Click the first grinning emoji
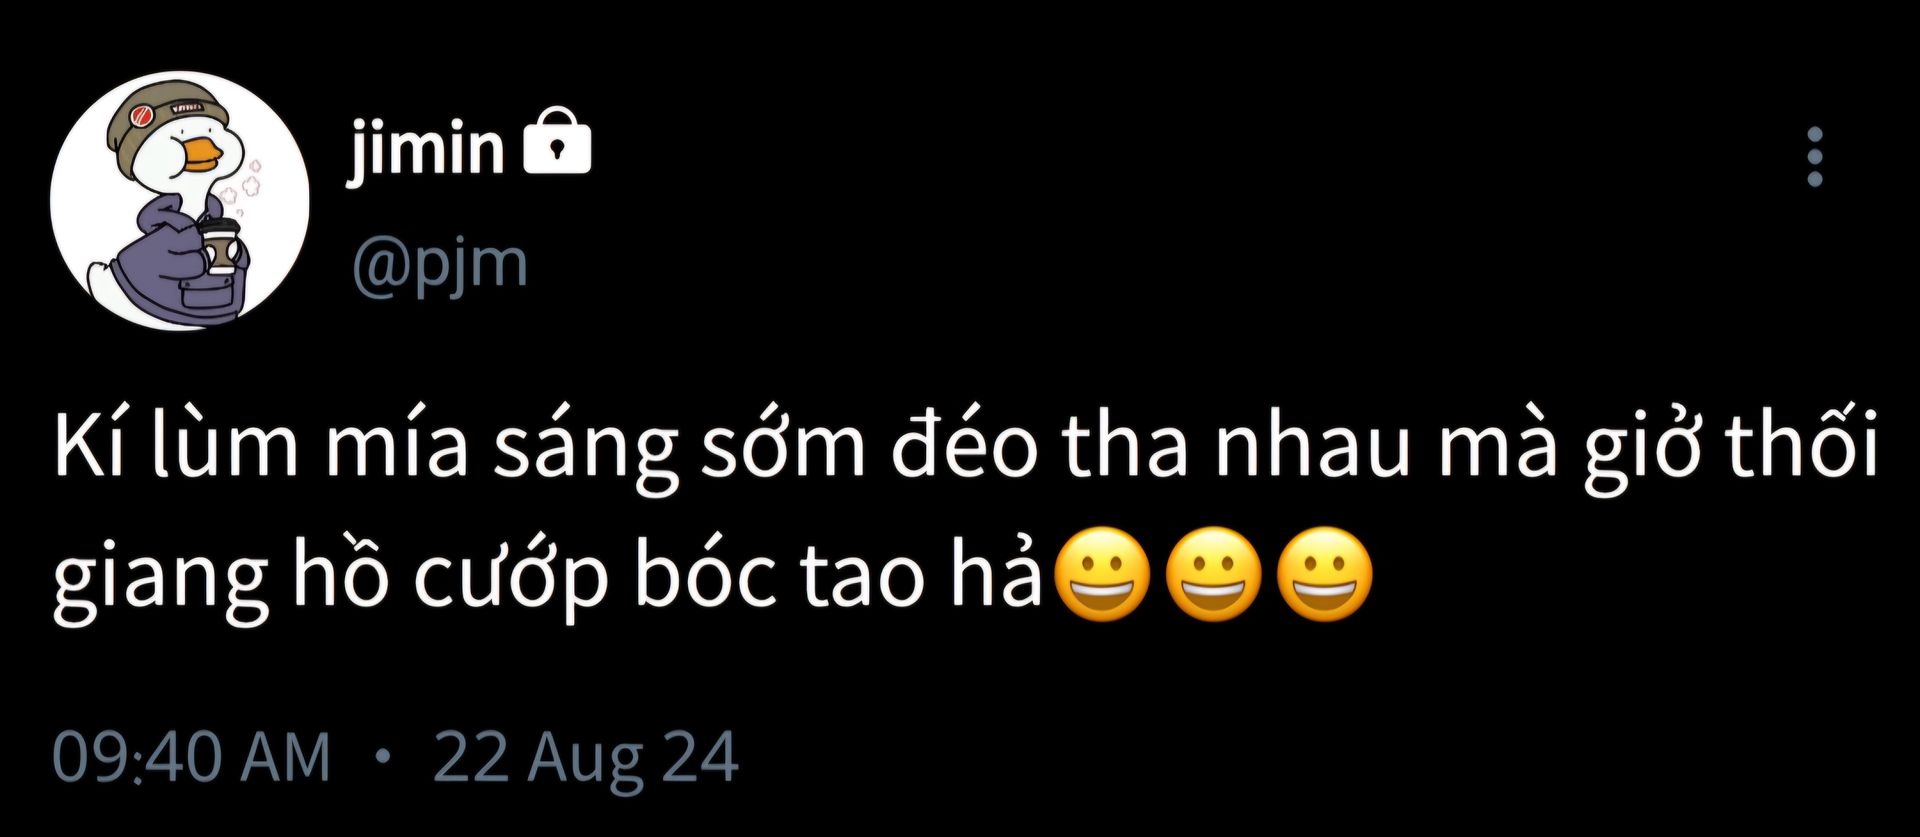This screenshot has width=1920, height=837. (x=1103, y=575)
